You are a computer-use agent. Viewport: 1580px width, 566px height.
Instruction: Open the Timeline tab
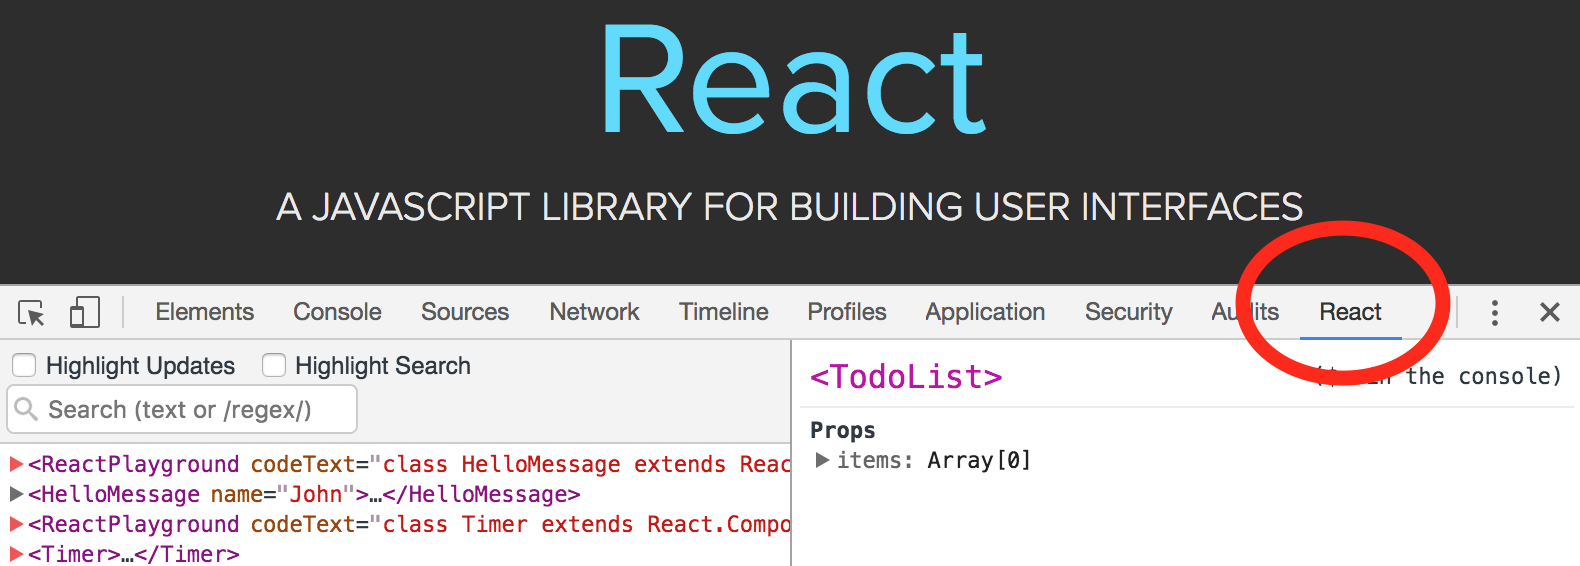723,312
